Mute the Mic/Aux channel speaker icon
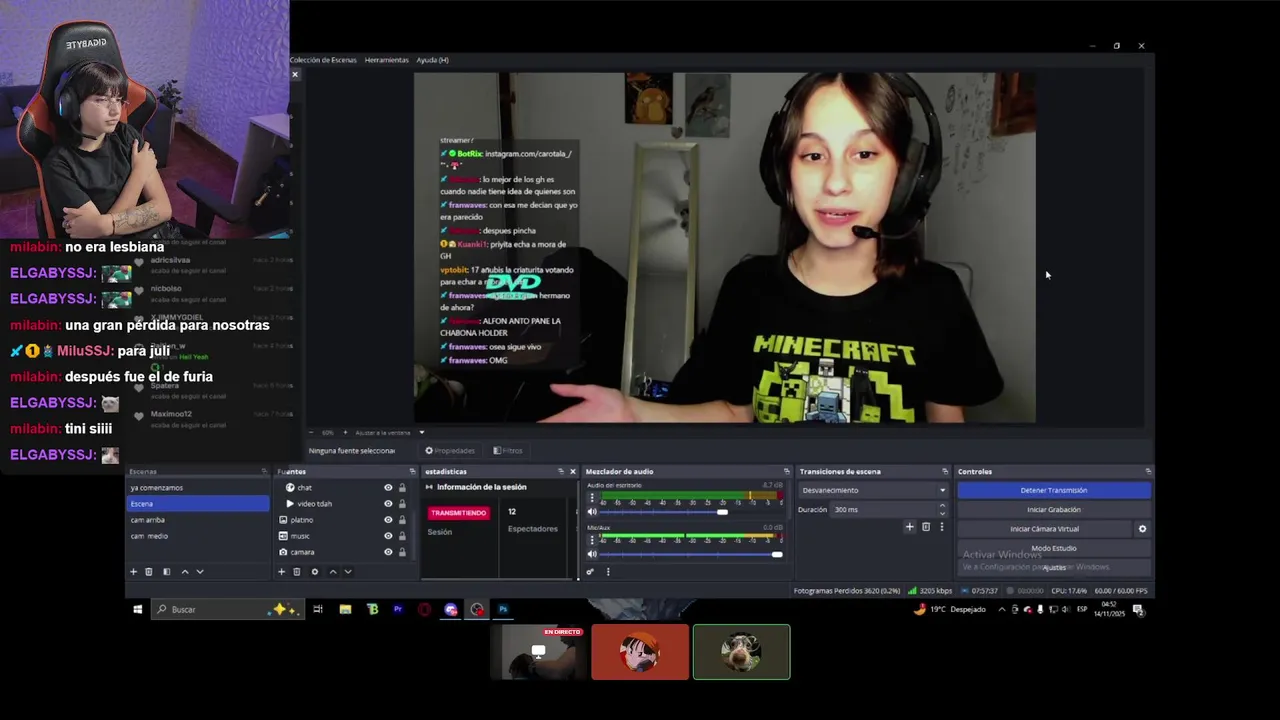 591,554
